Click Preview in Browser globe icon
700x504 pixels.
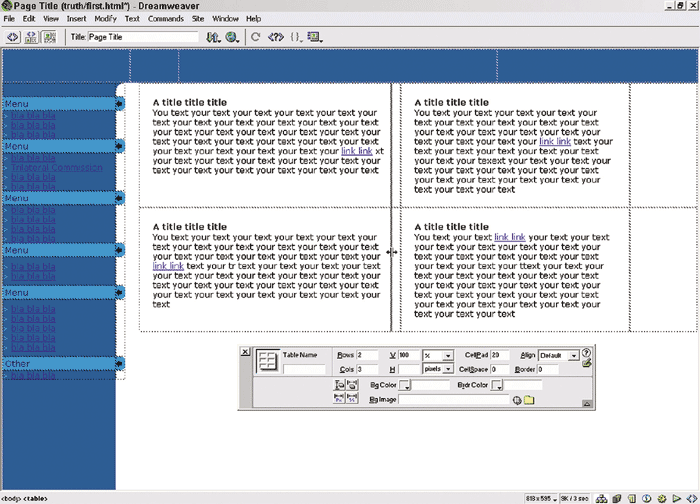click(x=232, y=37)
